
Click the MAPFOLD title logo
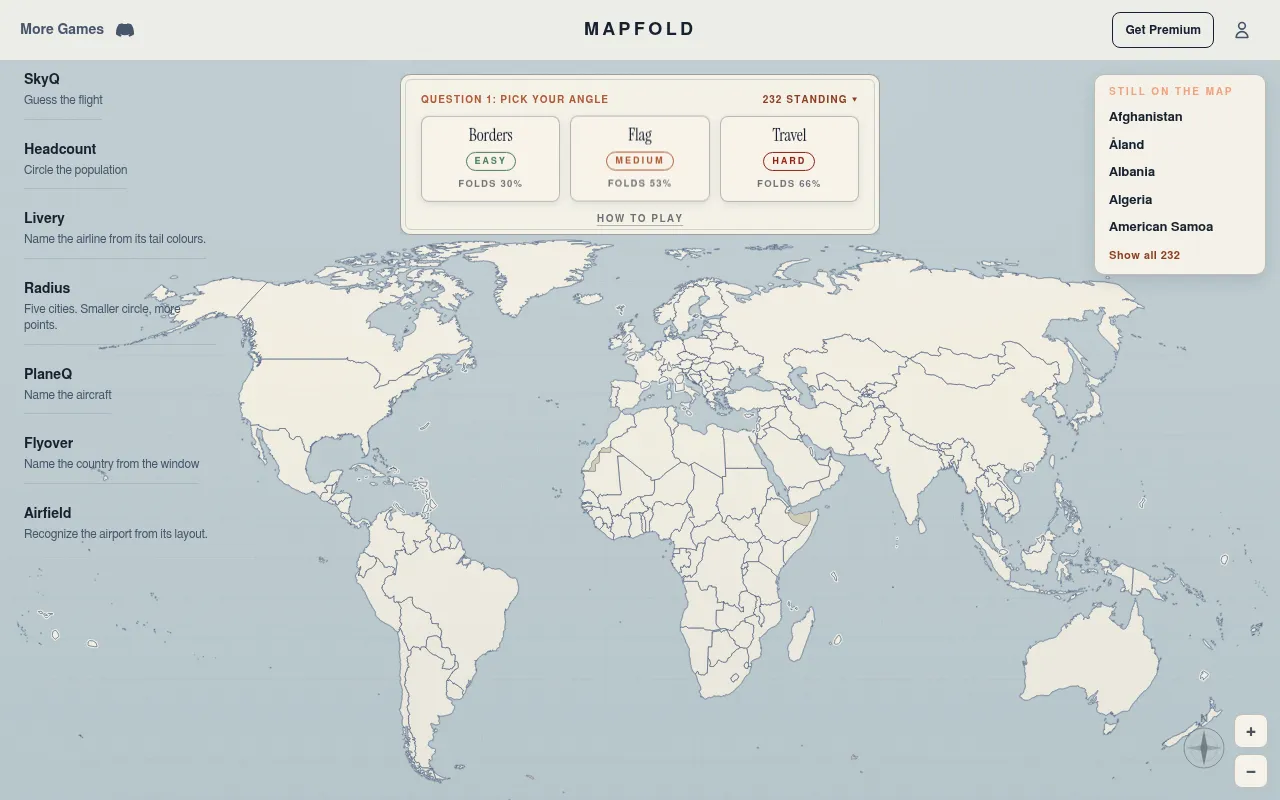640,29
